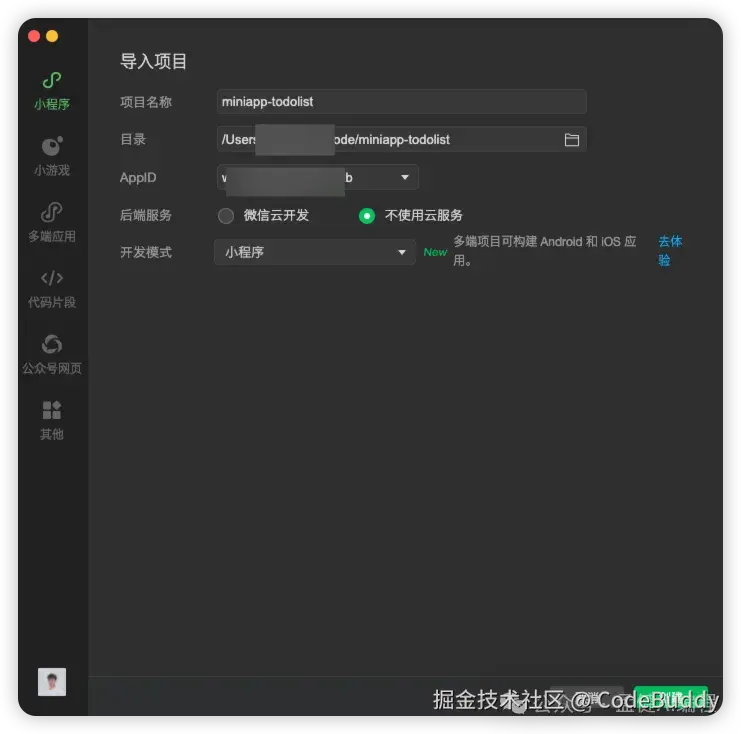Focus the 项目名称 miniapp-todolist field
This screenshot has height=734, width=741.
tap(402, 102)
